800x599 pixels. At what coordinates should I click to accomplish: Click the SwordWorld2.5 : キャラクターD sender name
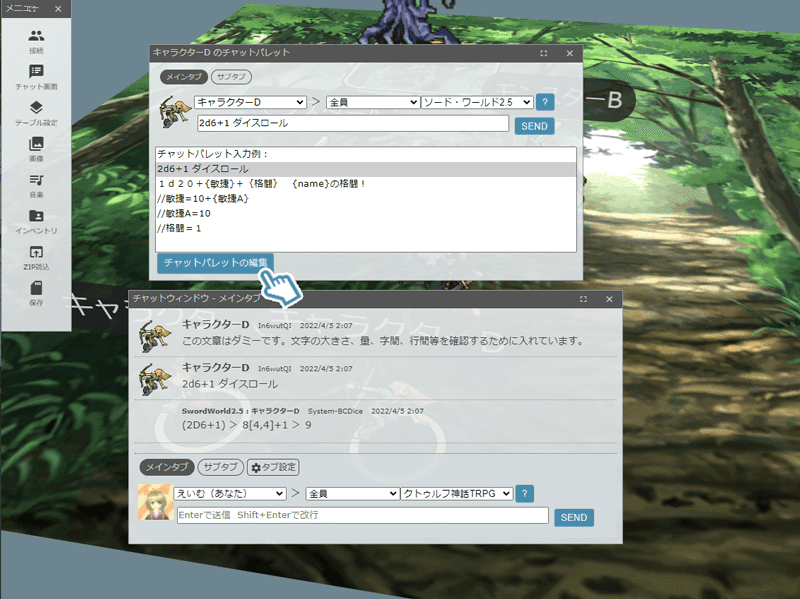click(241, 411)
